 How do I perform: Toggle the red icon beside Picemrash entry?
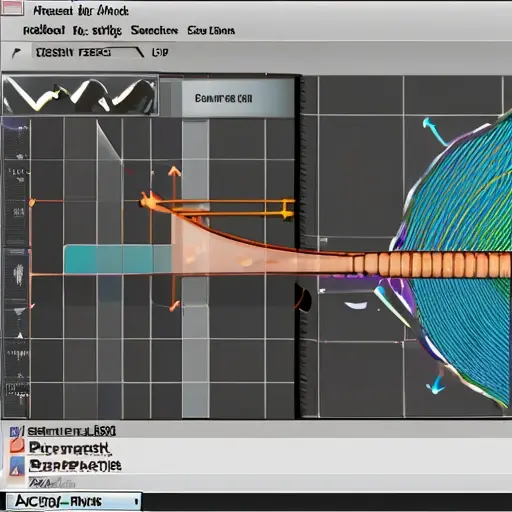[17, 446]
